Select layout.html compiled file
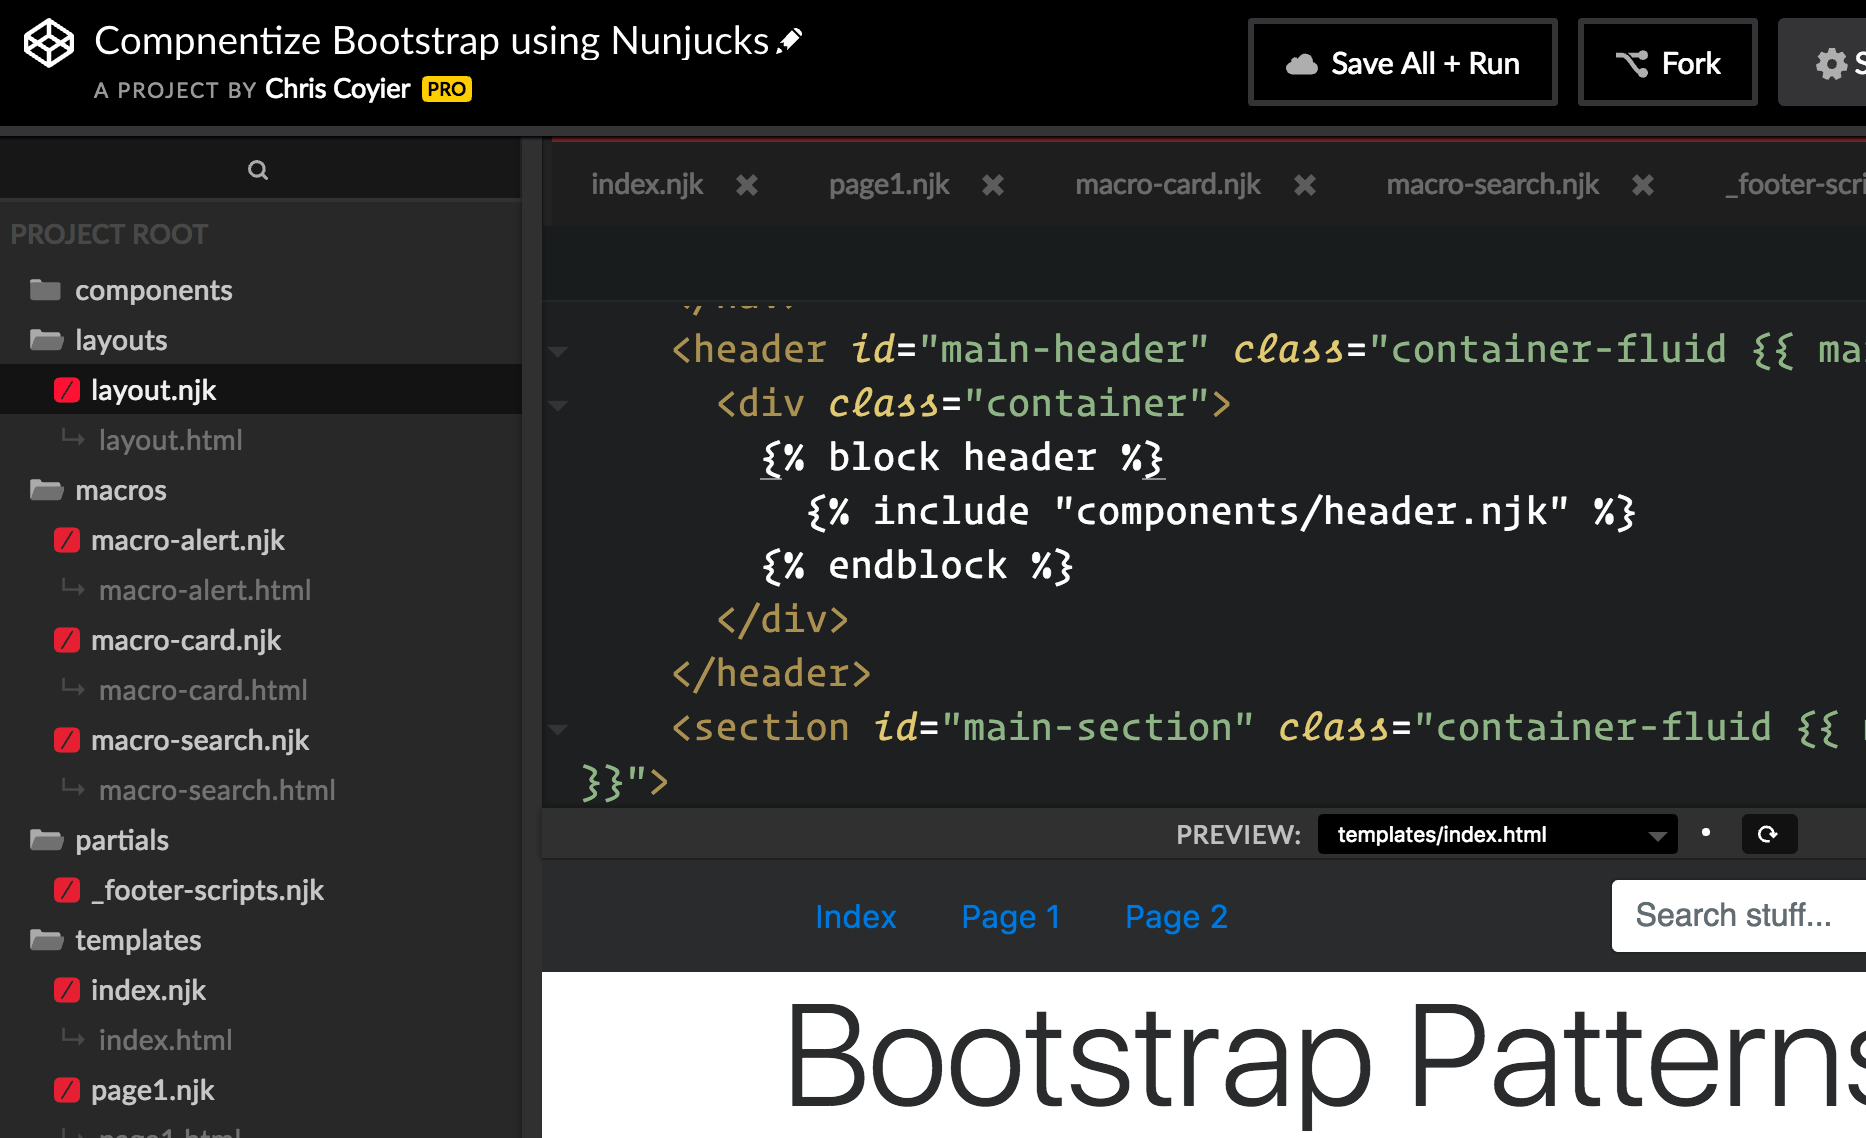1866x1138 pixels. [x=170, y=440]
